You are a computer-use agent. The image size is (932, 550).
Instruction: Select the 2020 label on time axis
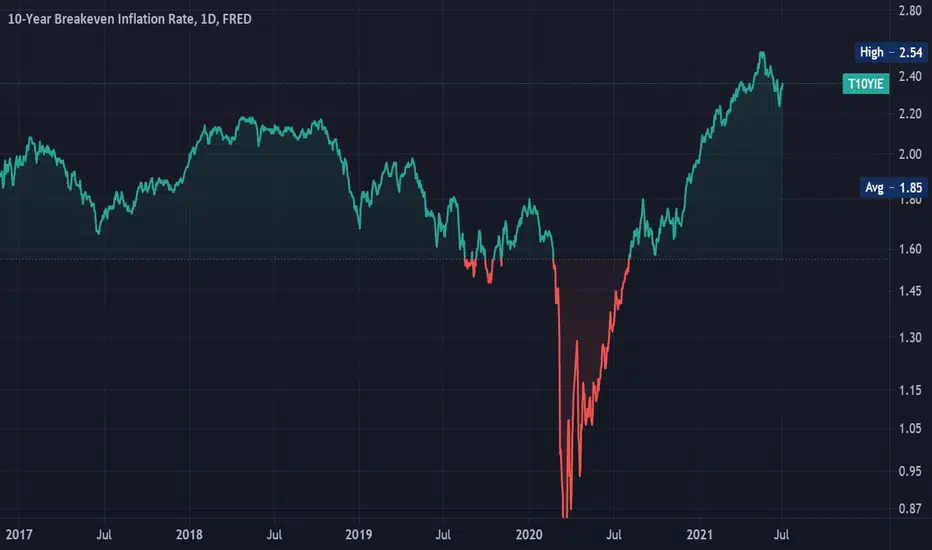[529, 535]
